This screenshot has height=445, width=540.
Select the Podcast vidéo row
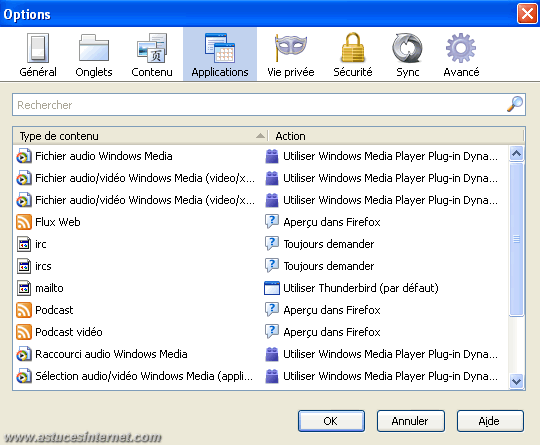point(260,332)
